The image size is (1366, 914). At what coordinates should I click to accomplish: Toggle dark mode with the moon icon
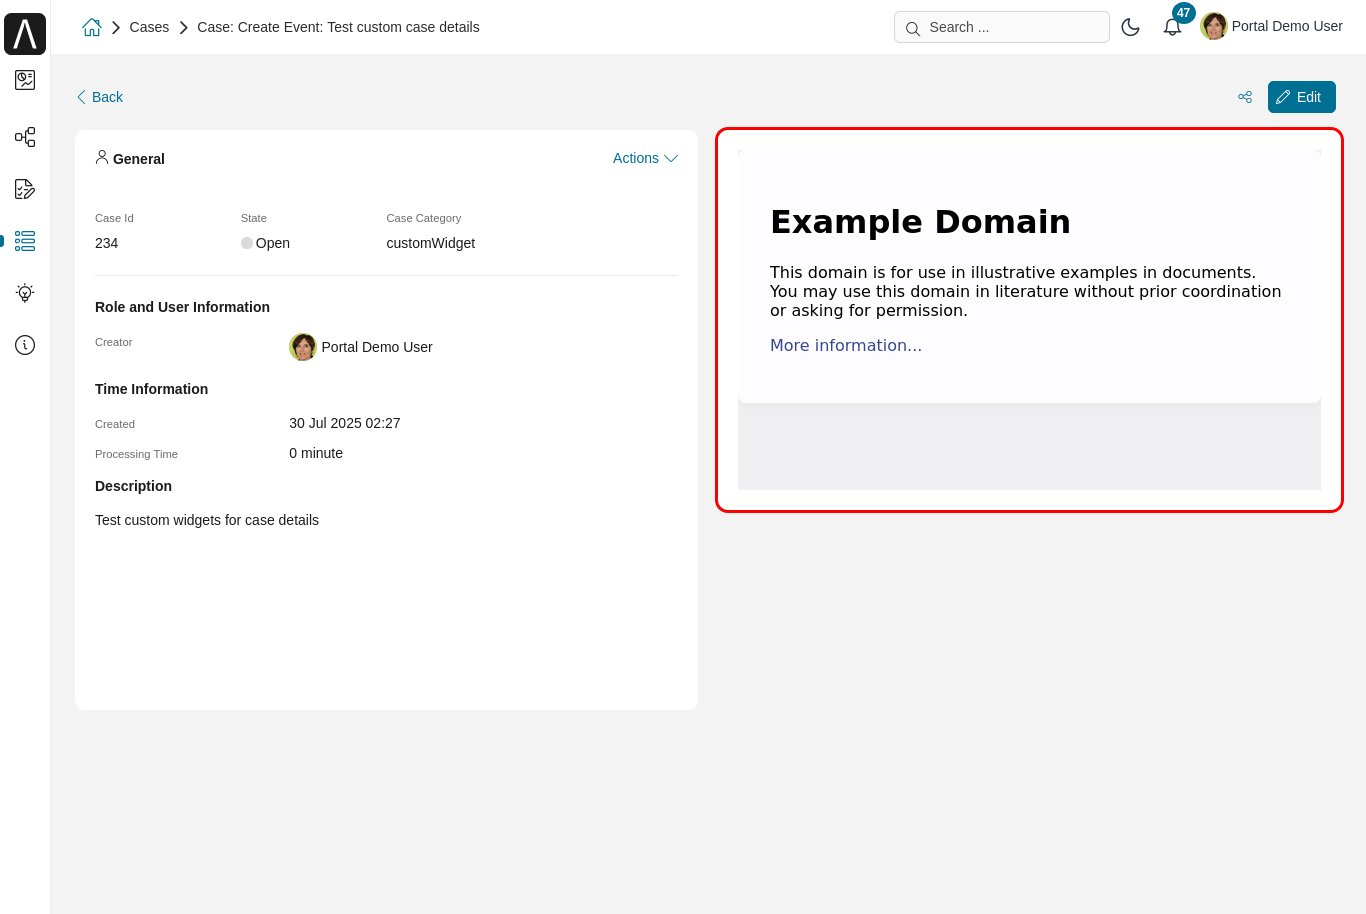(1131, 27)
